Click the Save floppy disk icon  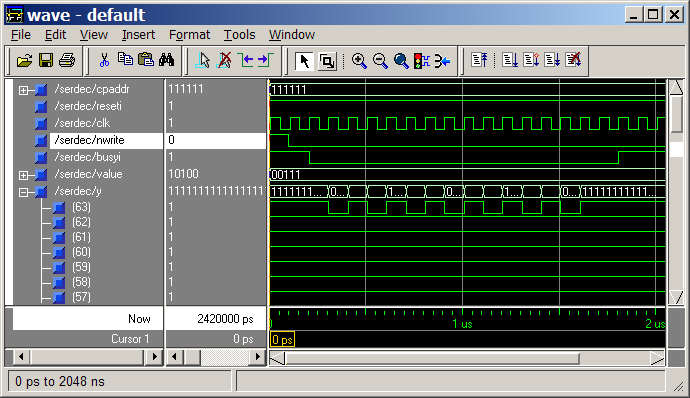tap(46, 60)
